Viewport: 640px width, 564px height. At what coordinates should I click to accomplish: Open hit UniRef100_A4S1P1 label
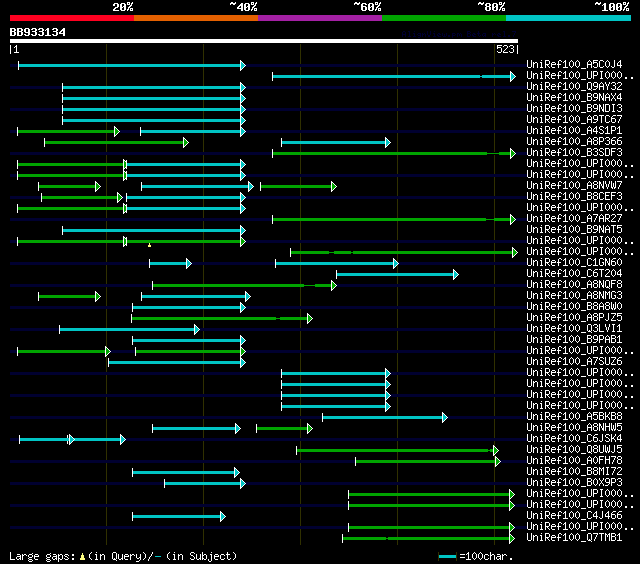(574, 130)
